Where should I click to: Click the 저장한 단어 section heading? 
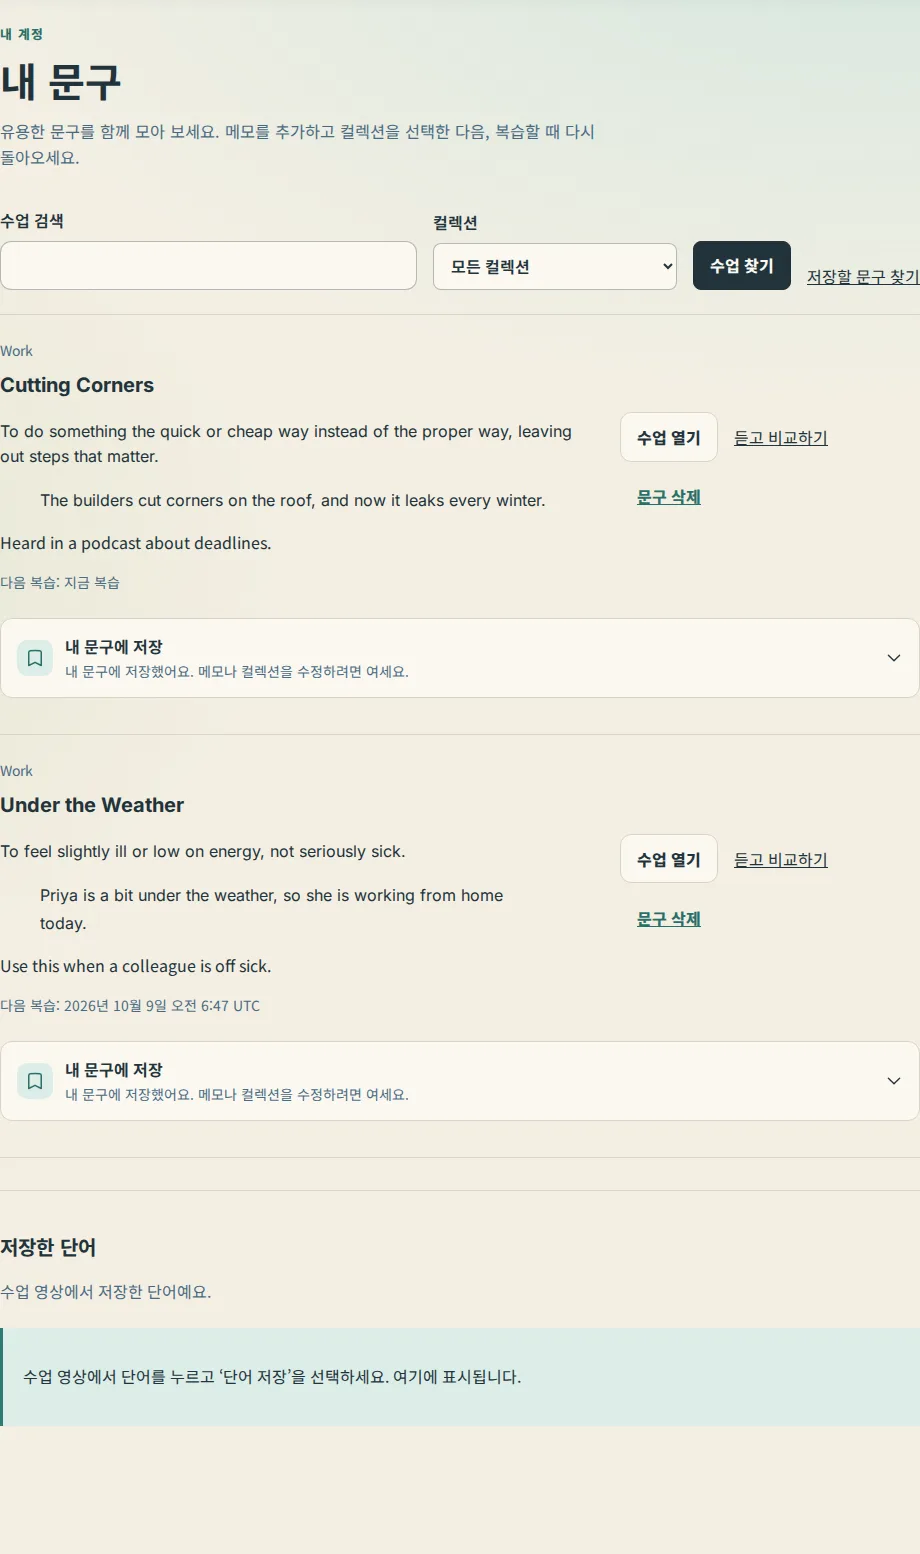click(48, 1247)
